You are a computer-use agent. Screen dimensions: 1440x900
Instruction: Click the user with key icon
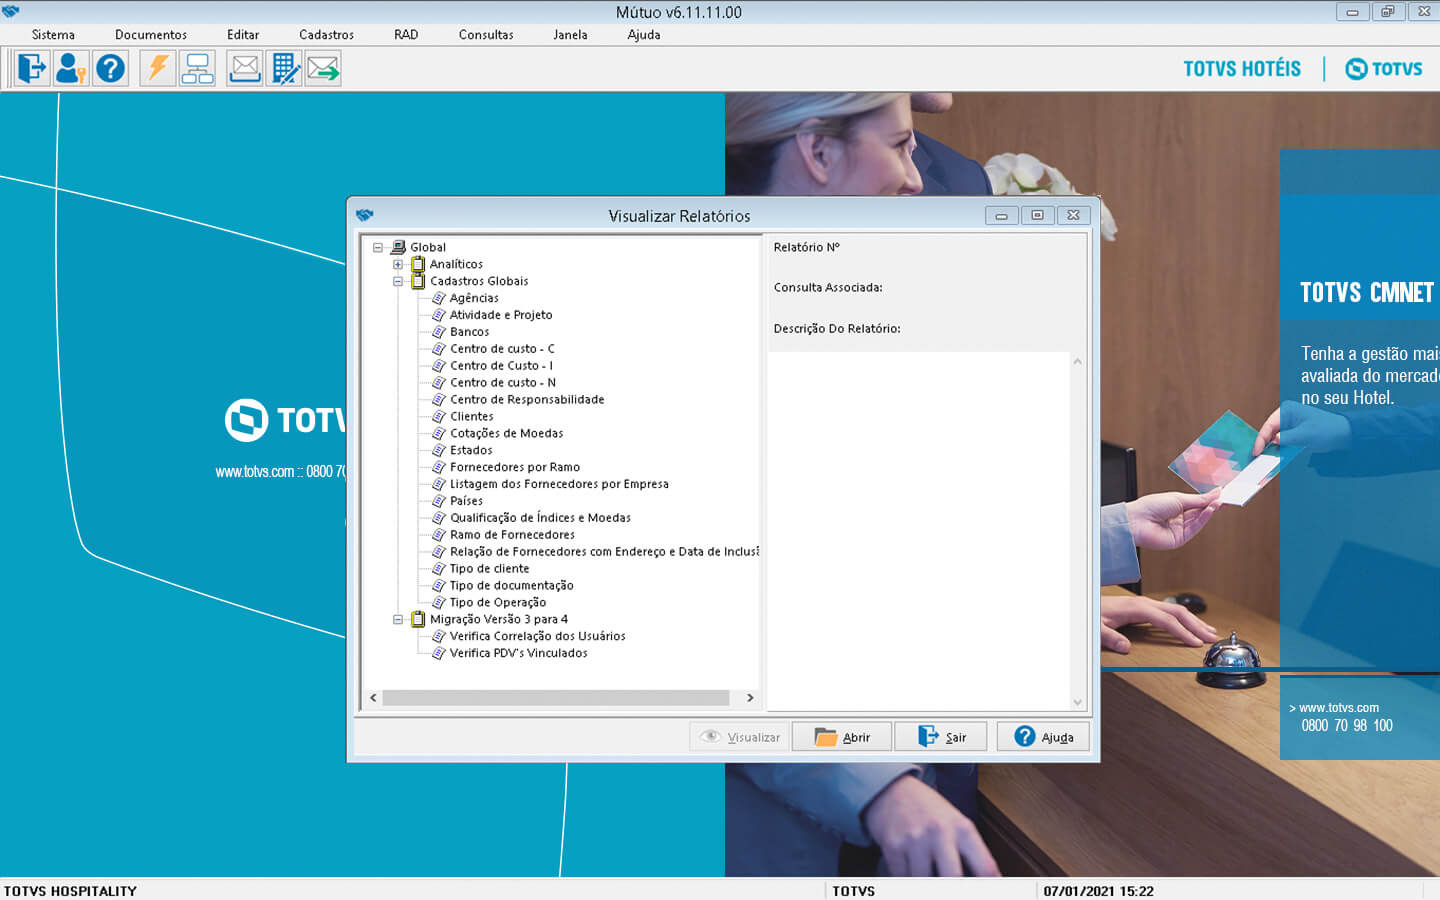click(70, 69)
